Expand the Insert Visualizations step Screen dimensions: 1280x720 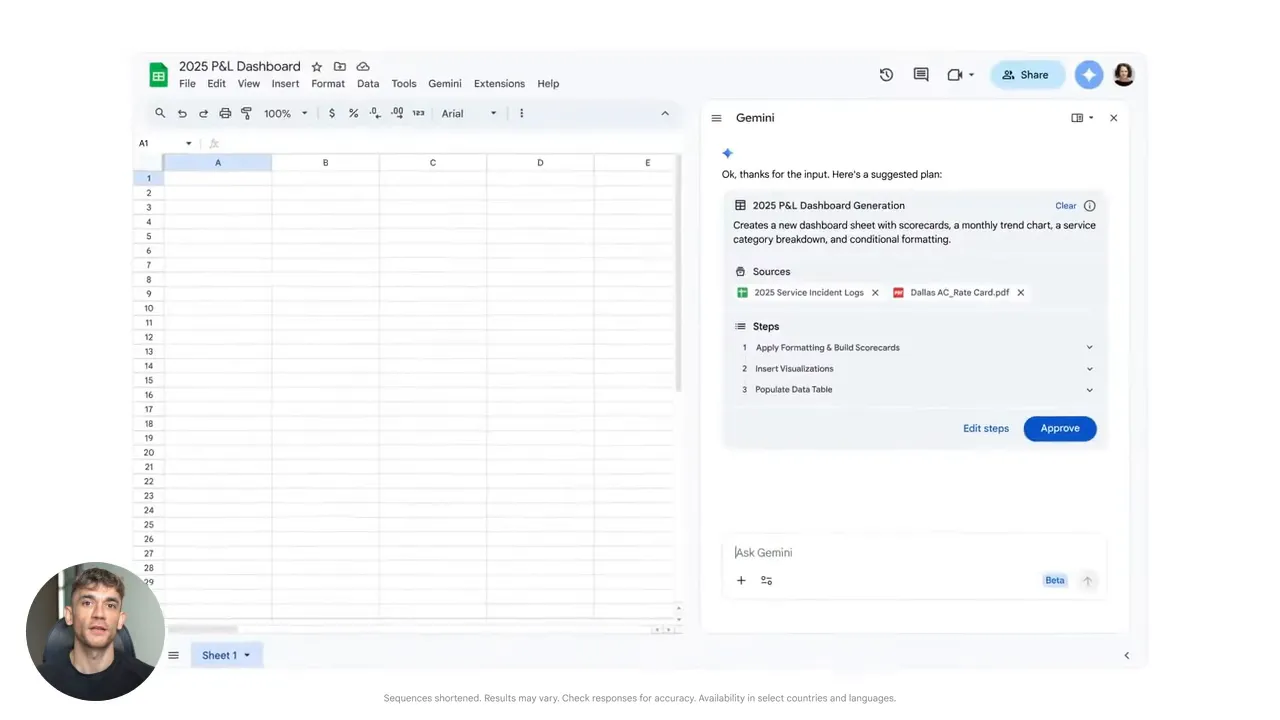click(x=1089, y=369)
